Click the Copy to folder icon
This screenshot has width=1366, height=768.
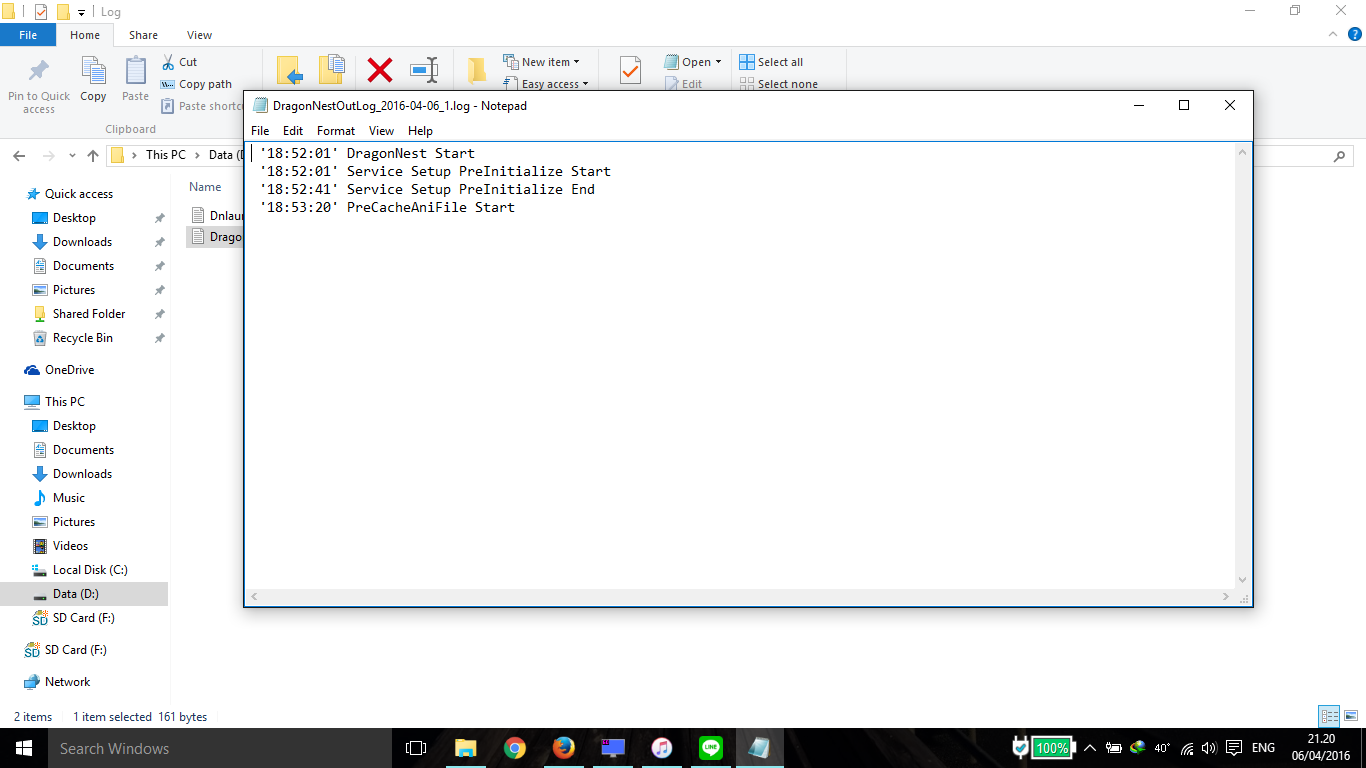click(x=332, y=70)
